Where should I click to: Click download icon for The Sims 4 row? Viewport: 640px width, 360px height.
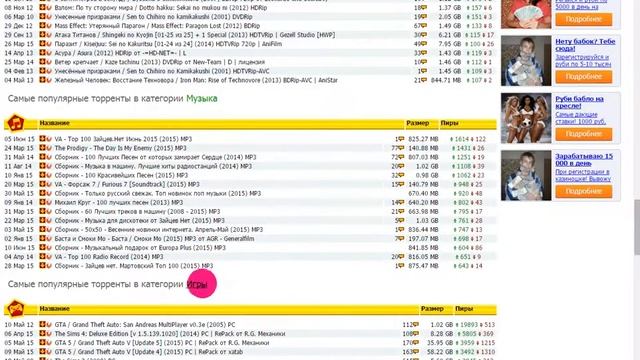click(42, 334)
